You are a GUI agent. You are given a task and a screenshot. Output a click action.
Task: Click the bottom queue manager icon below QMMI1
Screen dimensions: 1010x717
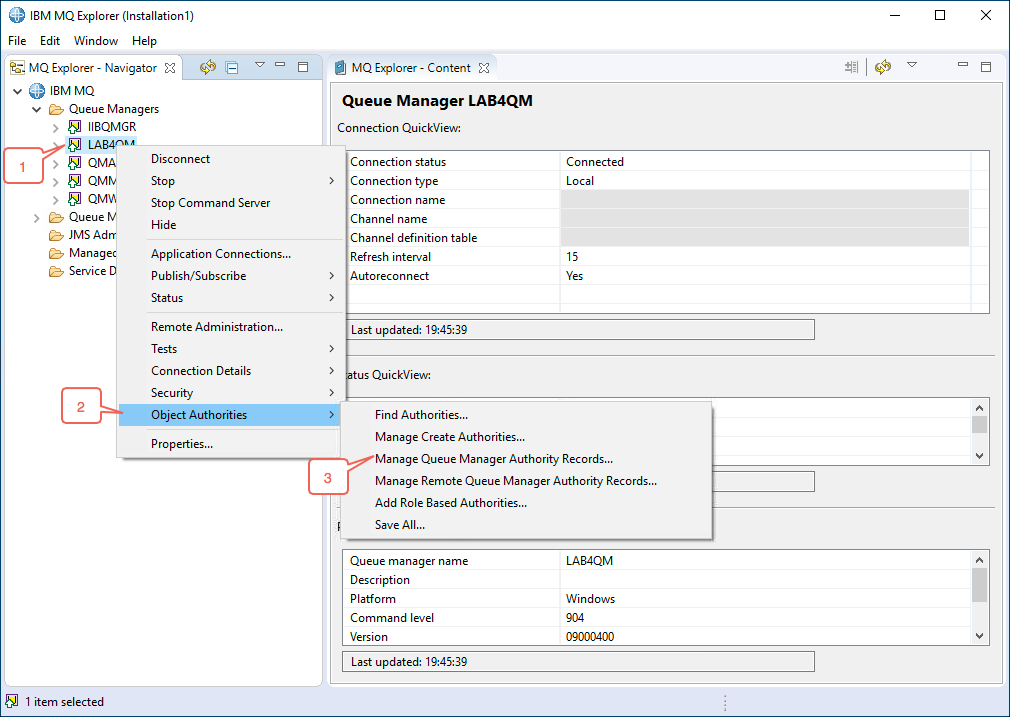point(75,198)
